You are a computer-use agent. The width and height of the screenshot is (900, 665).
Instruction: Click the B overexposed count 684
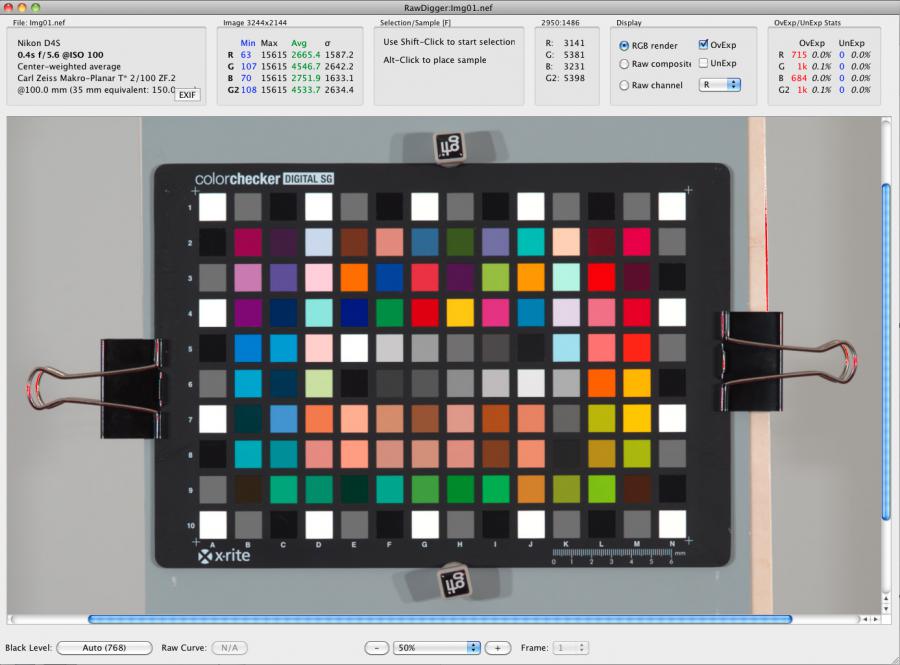(x=799, y=78)
